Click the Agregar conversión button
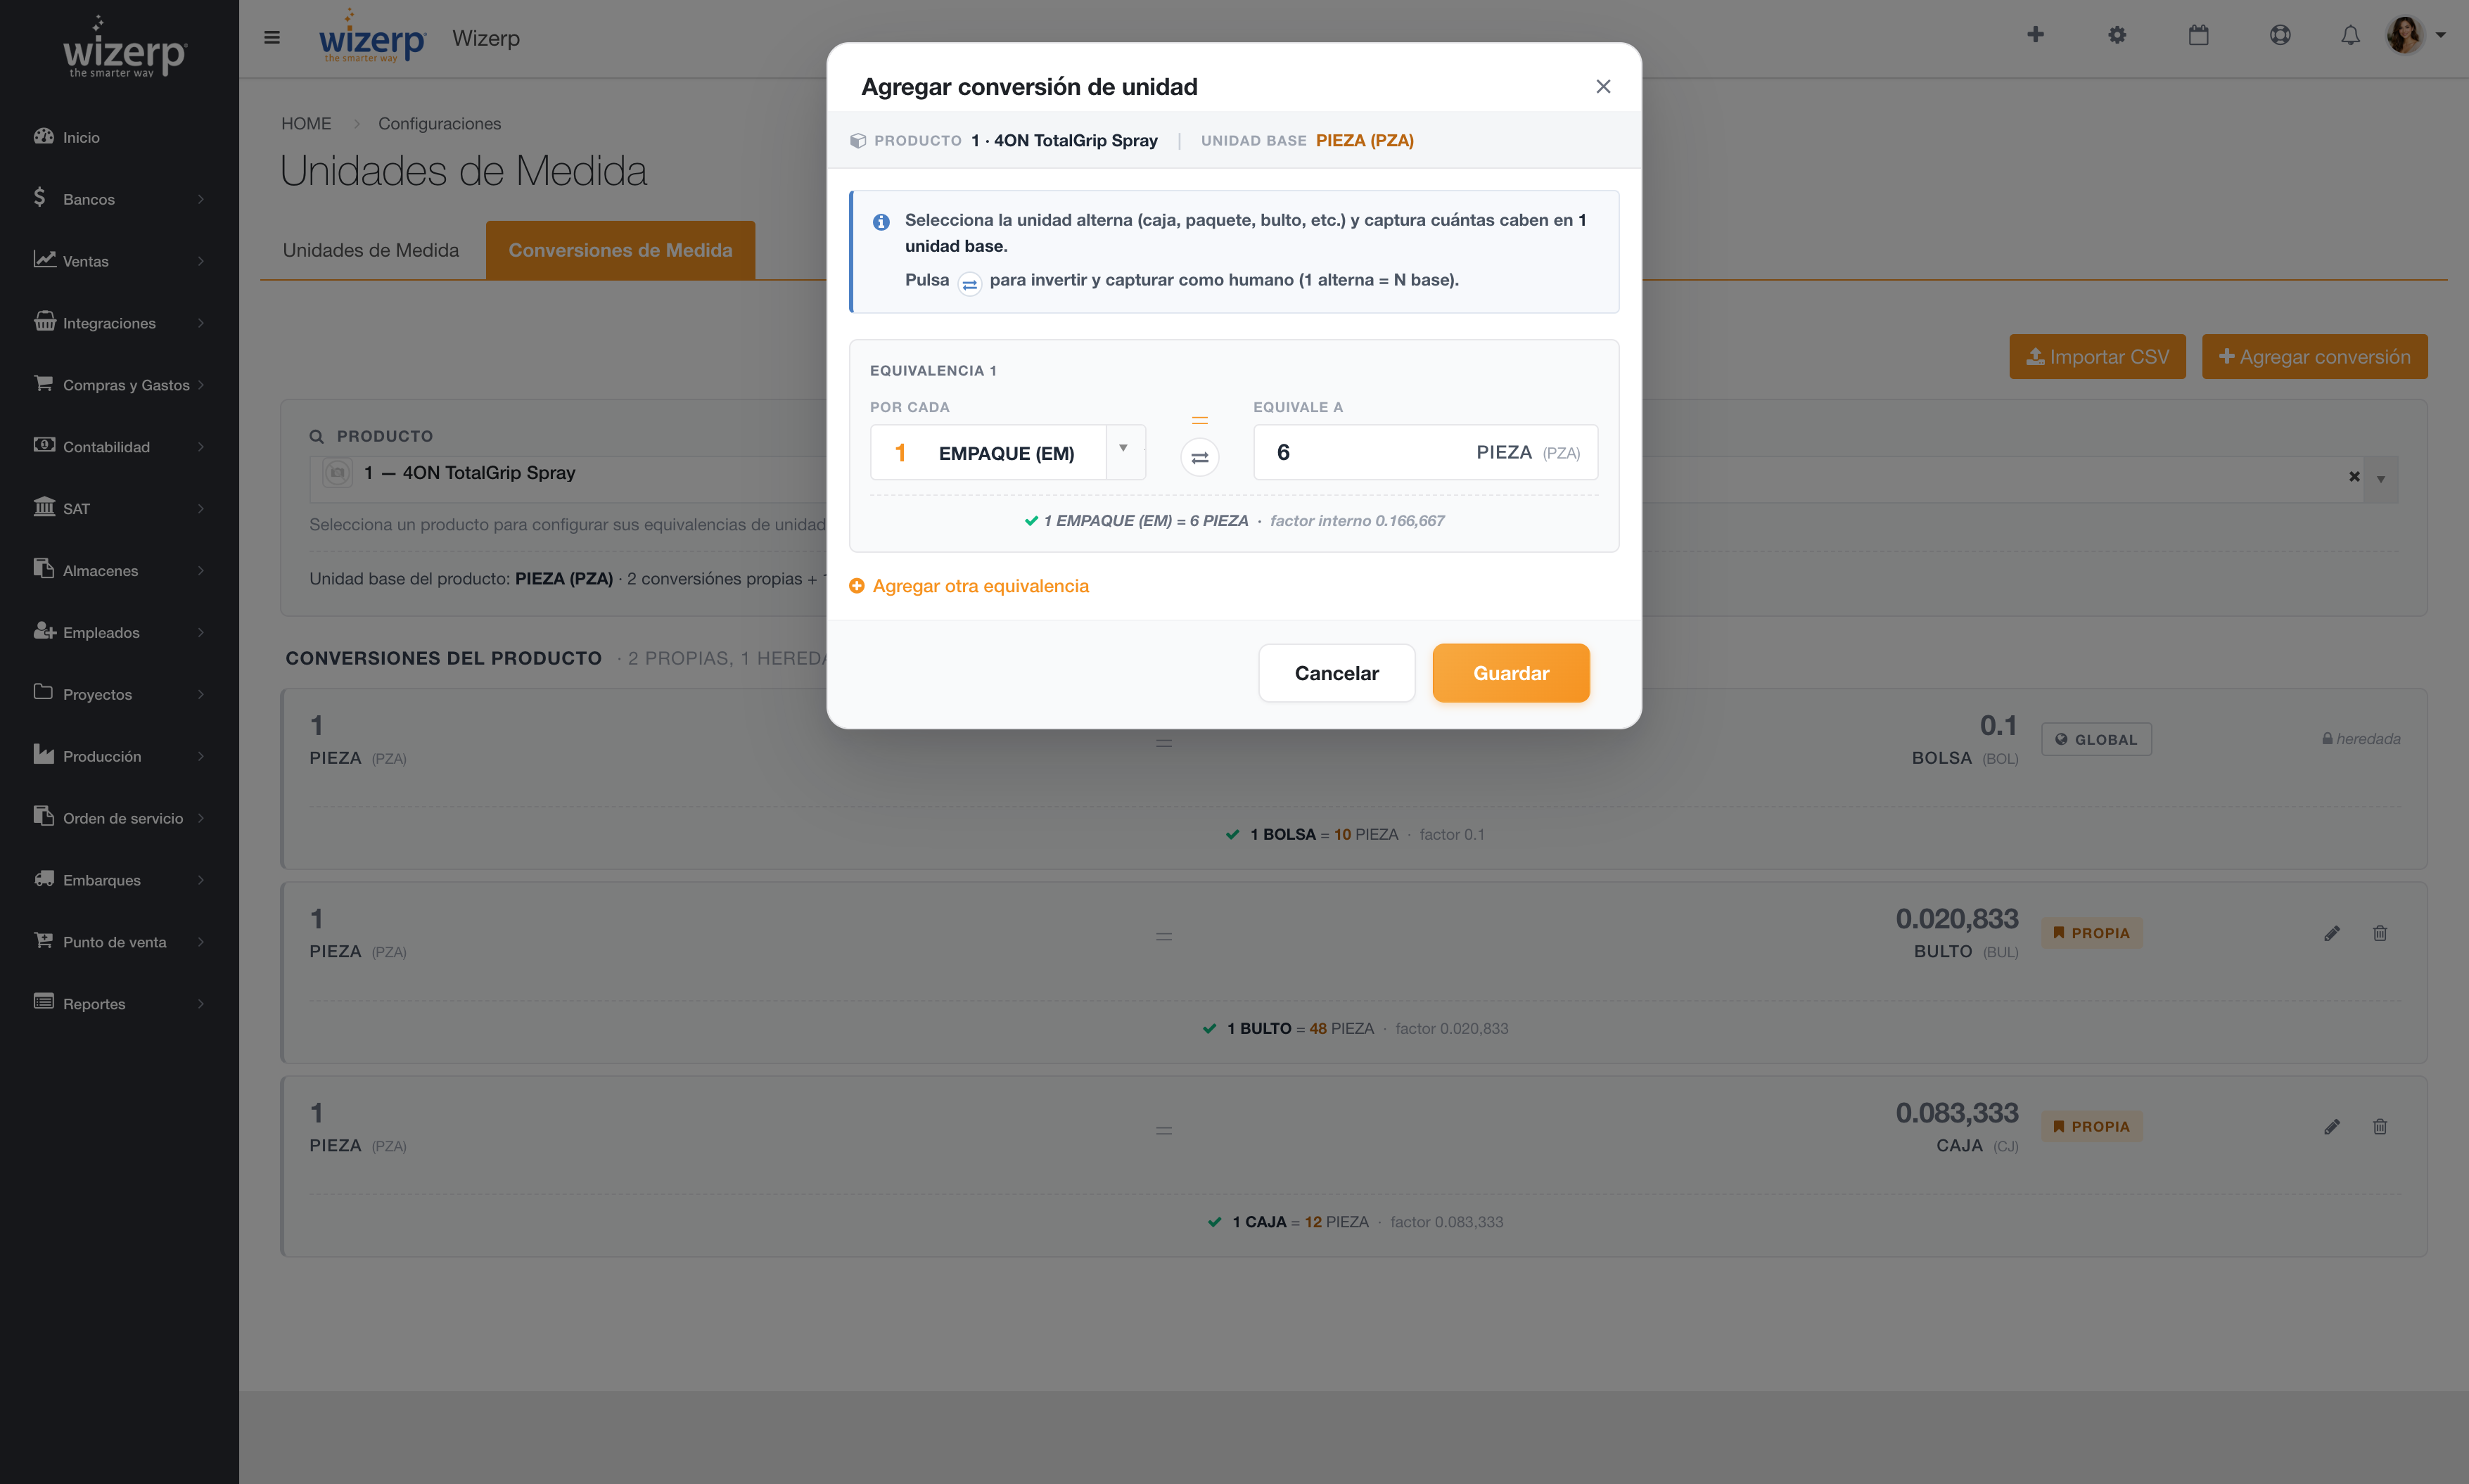 pyautogui.click(x=2314, y=357)
